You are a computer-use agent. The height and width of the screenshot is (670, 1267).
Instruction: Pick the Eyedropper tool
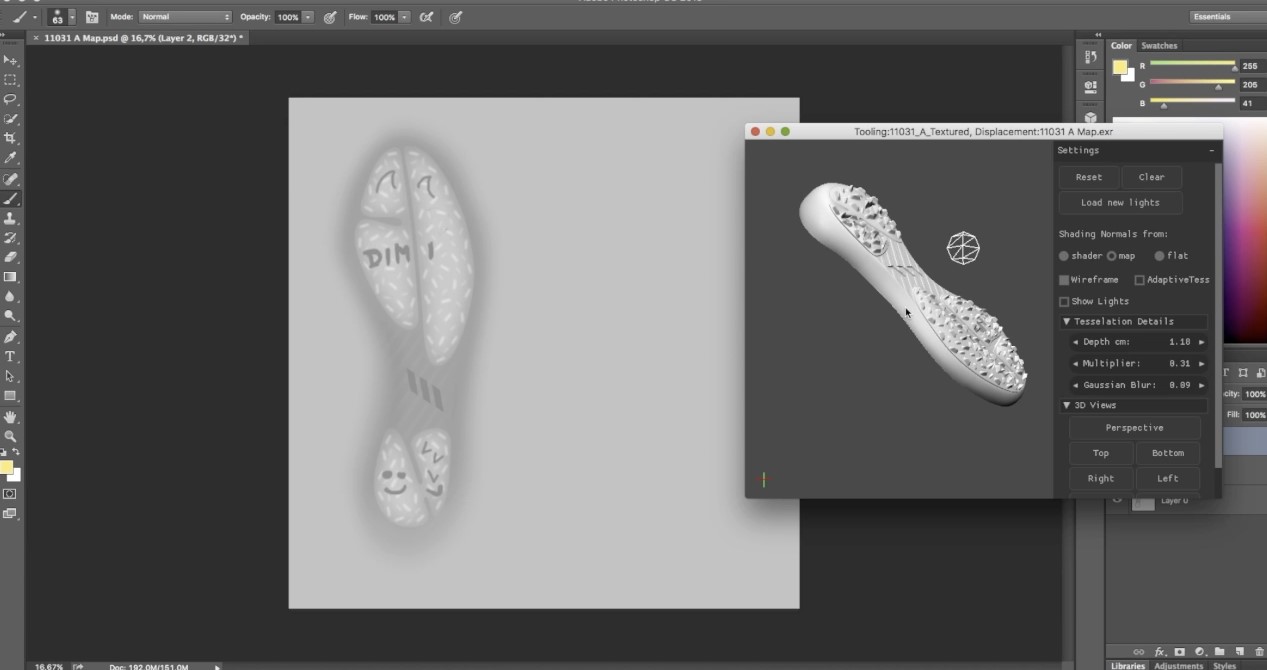[x=10, y=158]
